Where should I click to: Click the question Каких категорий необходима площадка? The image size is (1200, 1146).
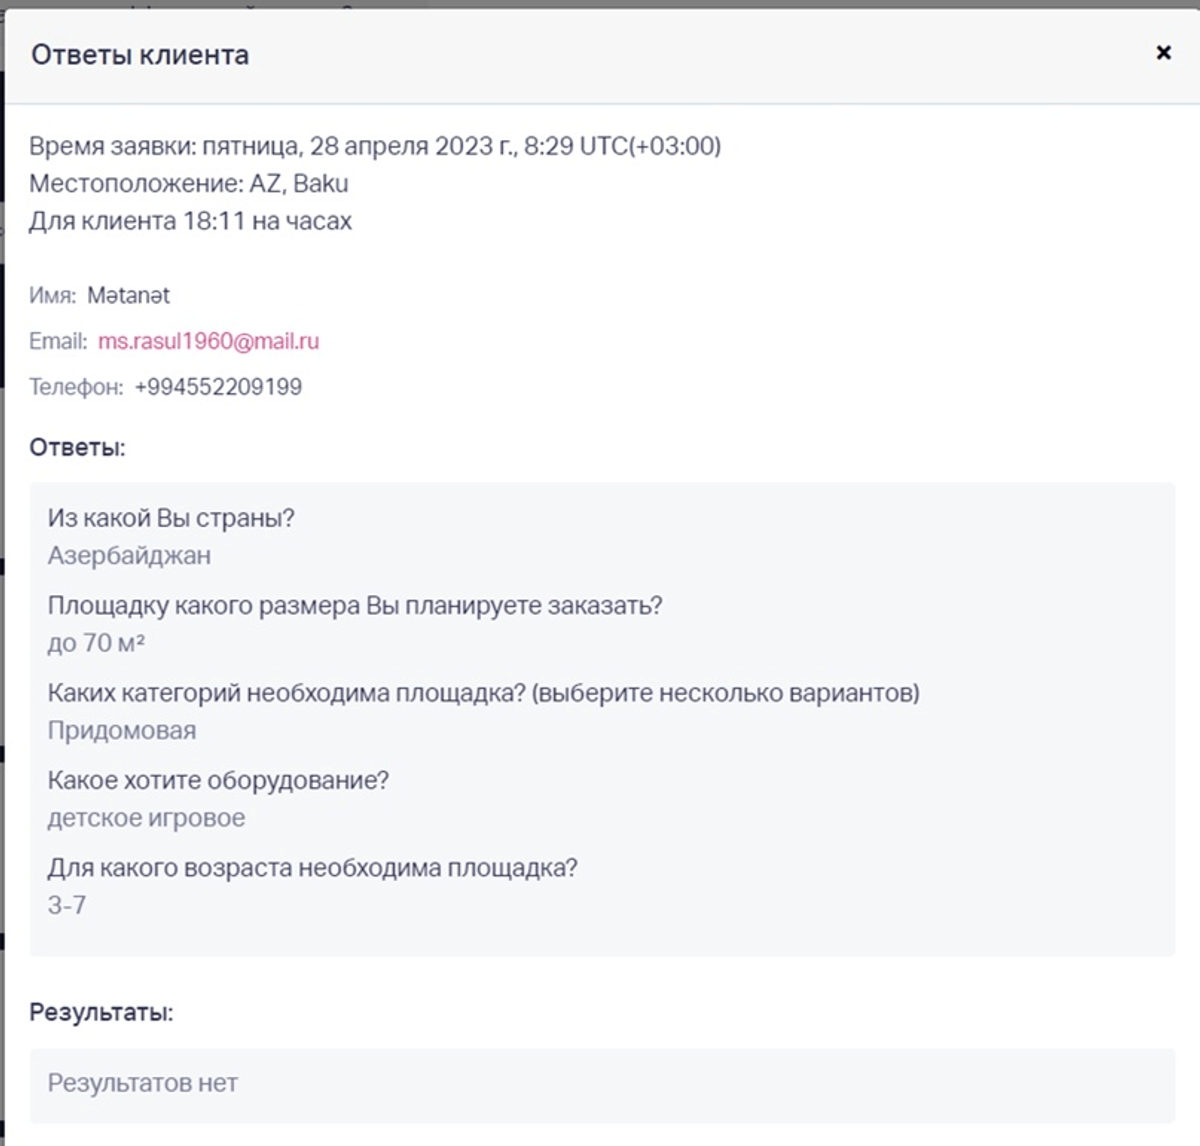click(483, 693)
